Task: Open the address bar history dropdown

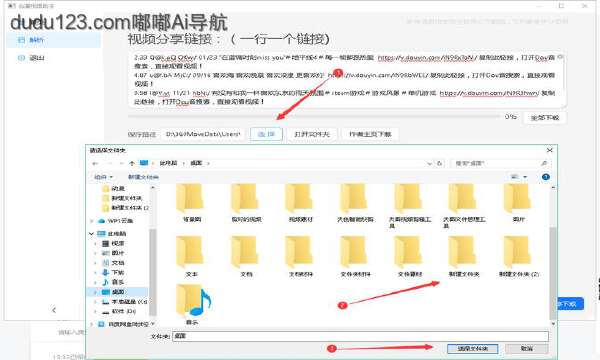Action: tap(429, 163)
